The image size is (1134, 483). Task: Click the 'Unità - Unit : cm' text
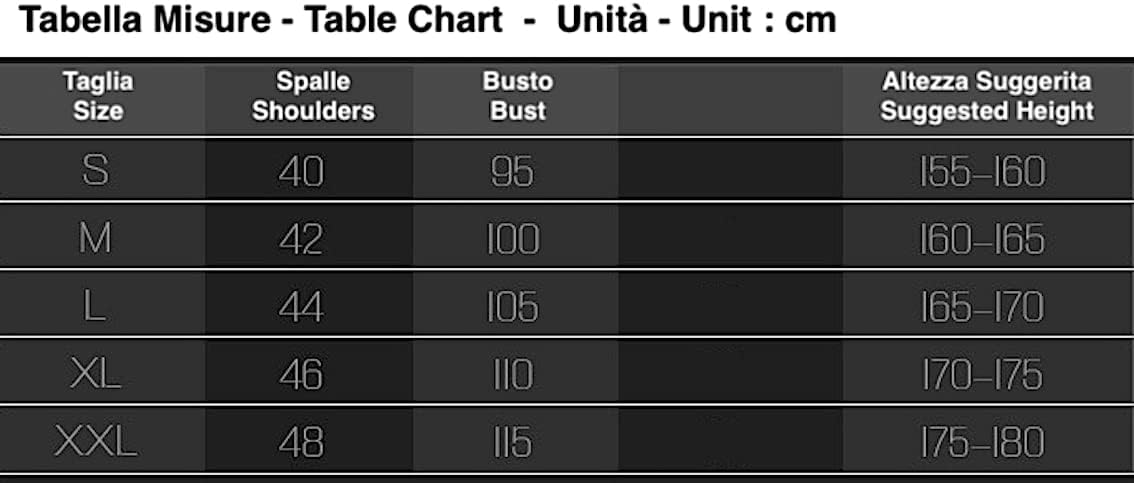696,22
